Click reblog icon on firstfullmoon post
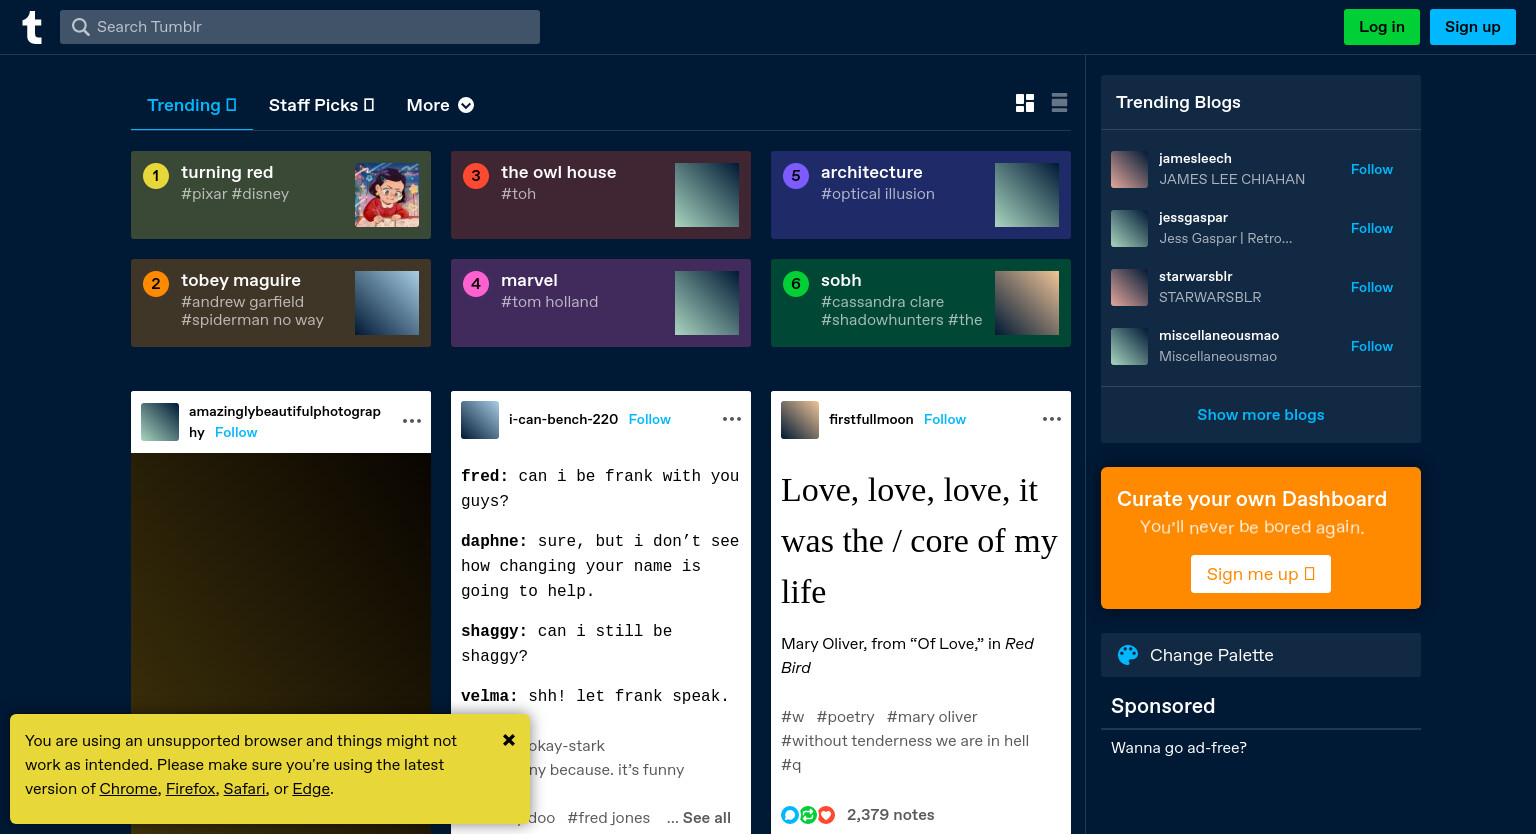1536x834 pixels. click(808, 815)
